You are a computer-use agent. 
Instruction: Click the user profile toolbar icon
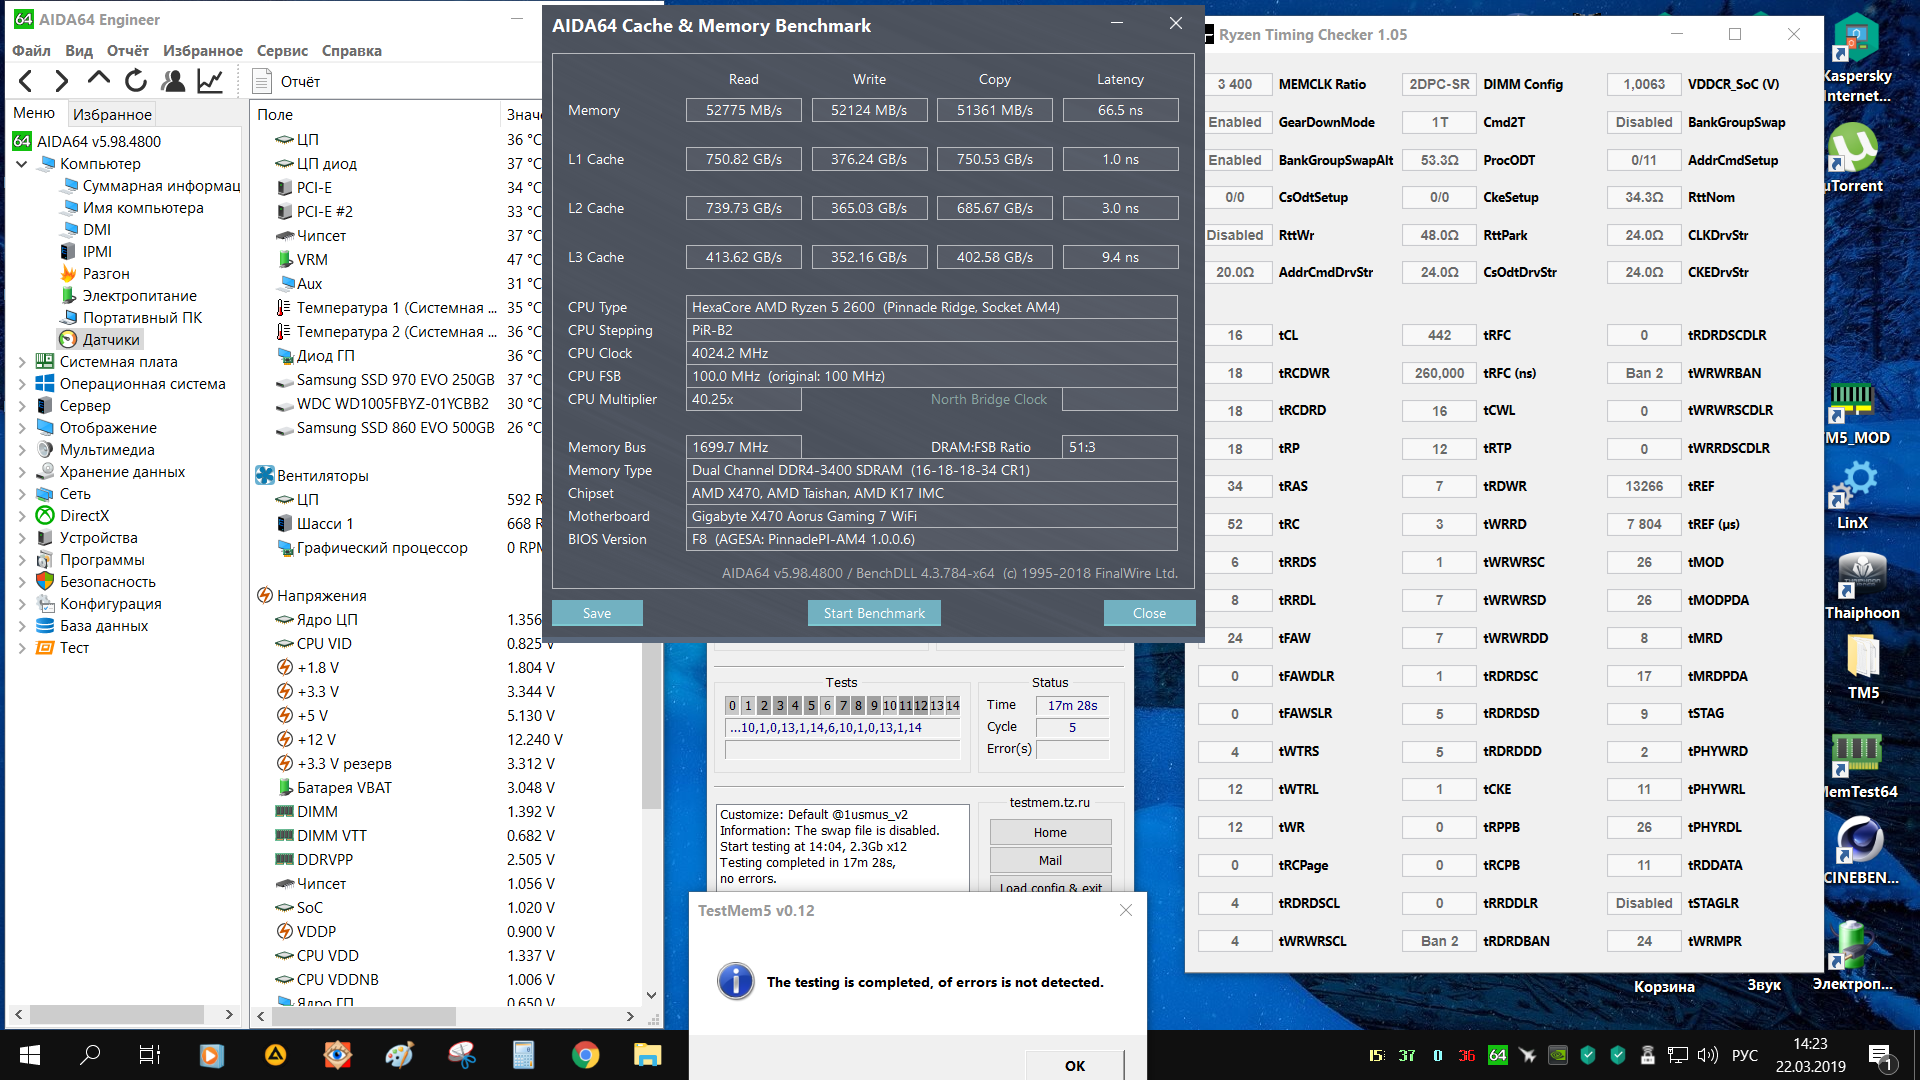coord(173,81)
